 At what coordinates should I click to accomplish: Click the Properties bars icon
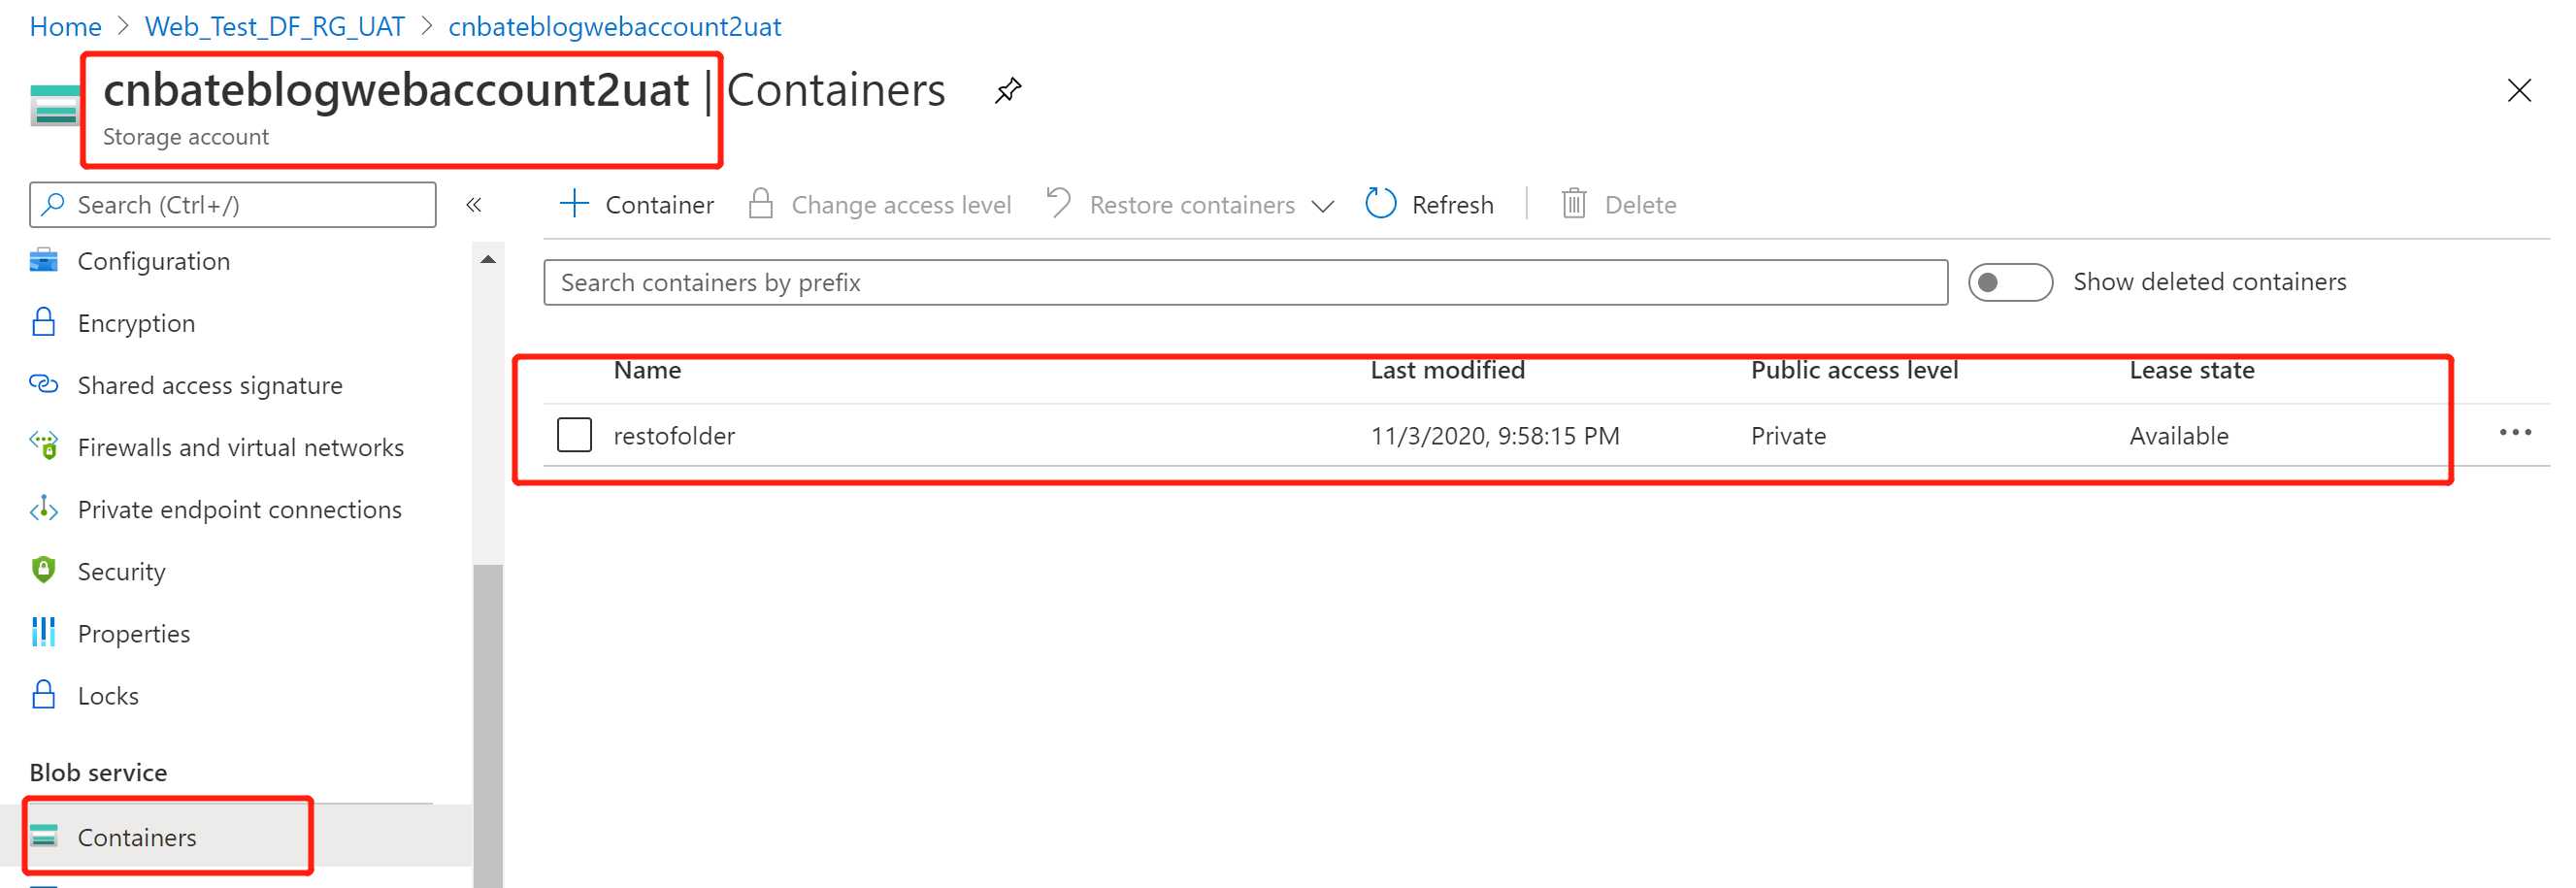coord(44,632)
